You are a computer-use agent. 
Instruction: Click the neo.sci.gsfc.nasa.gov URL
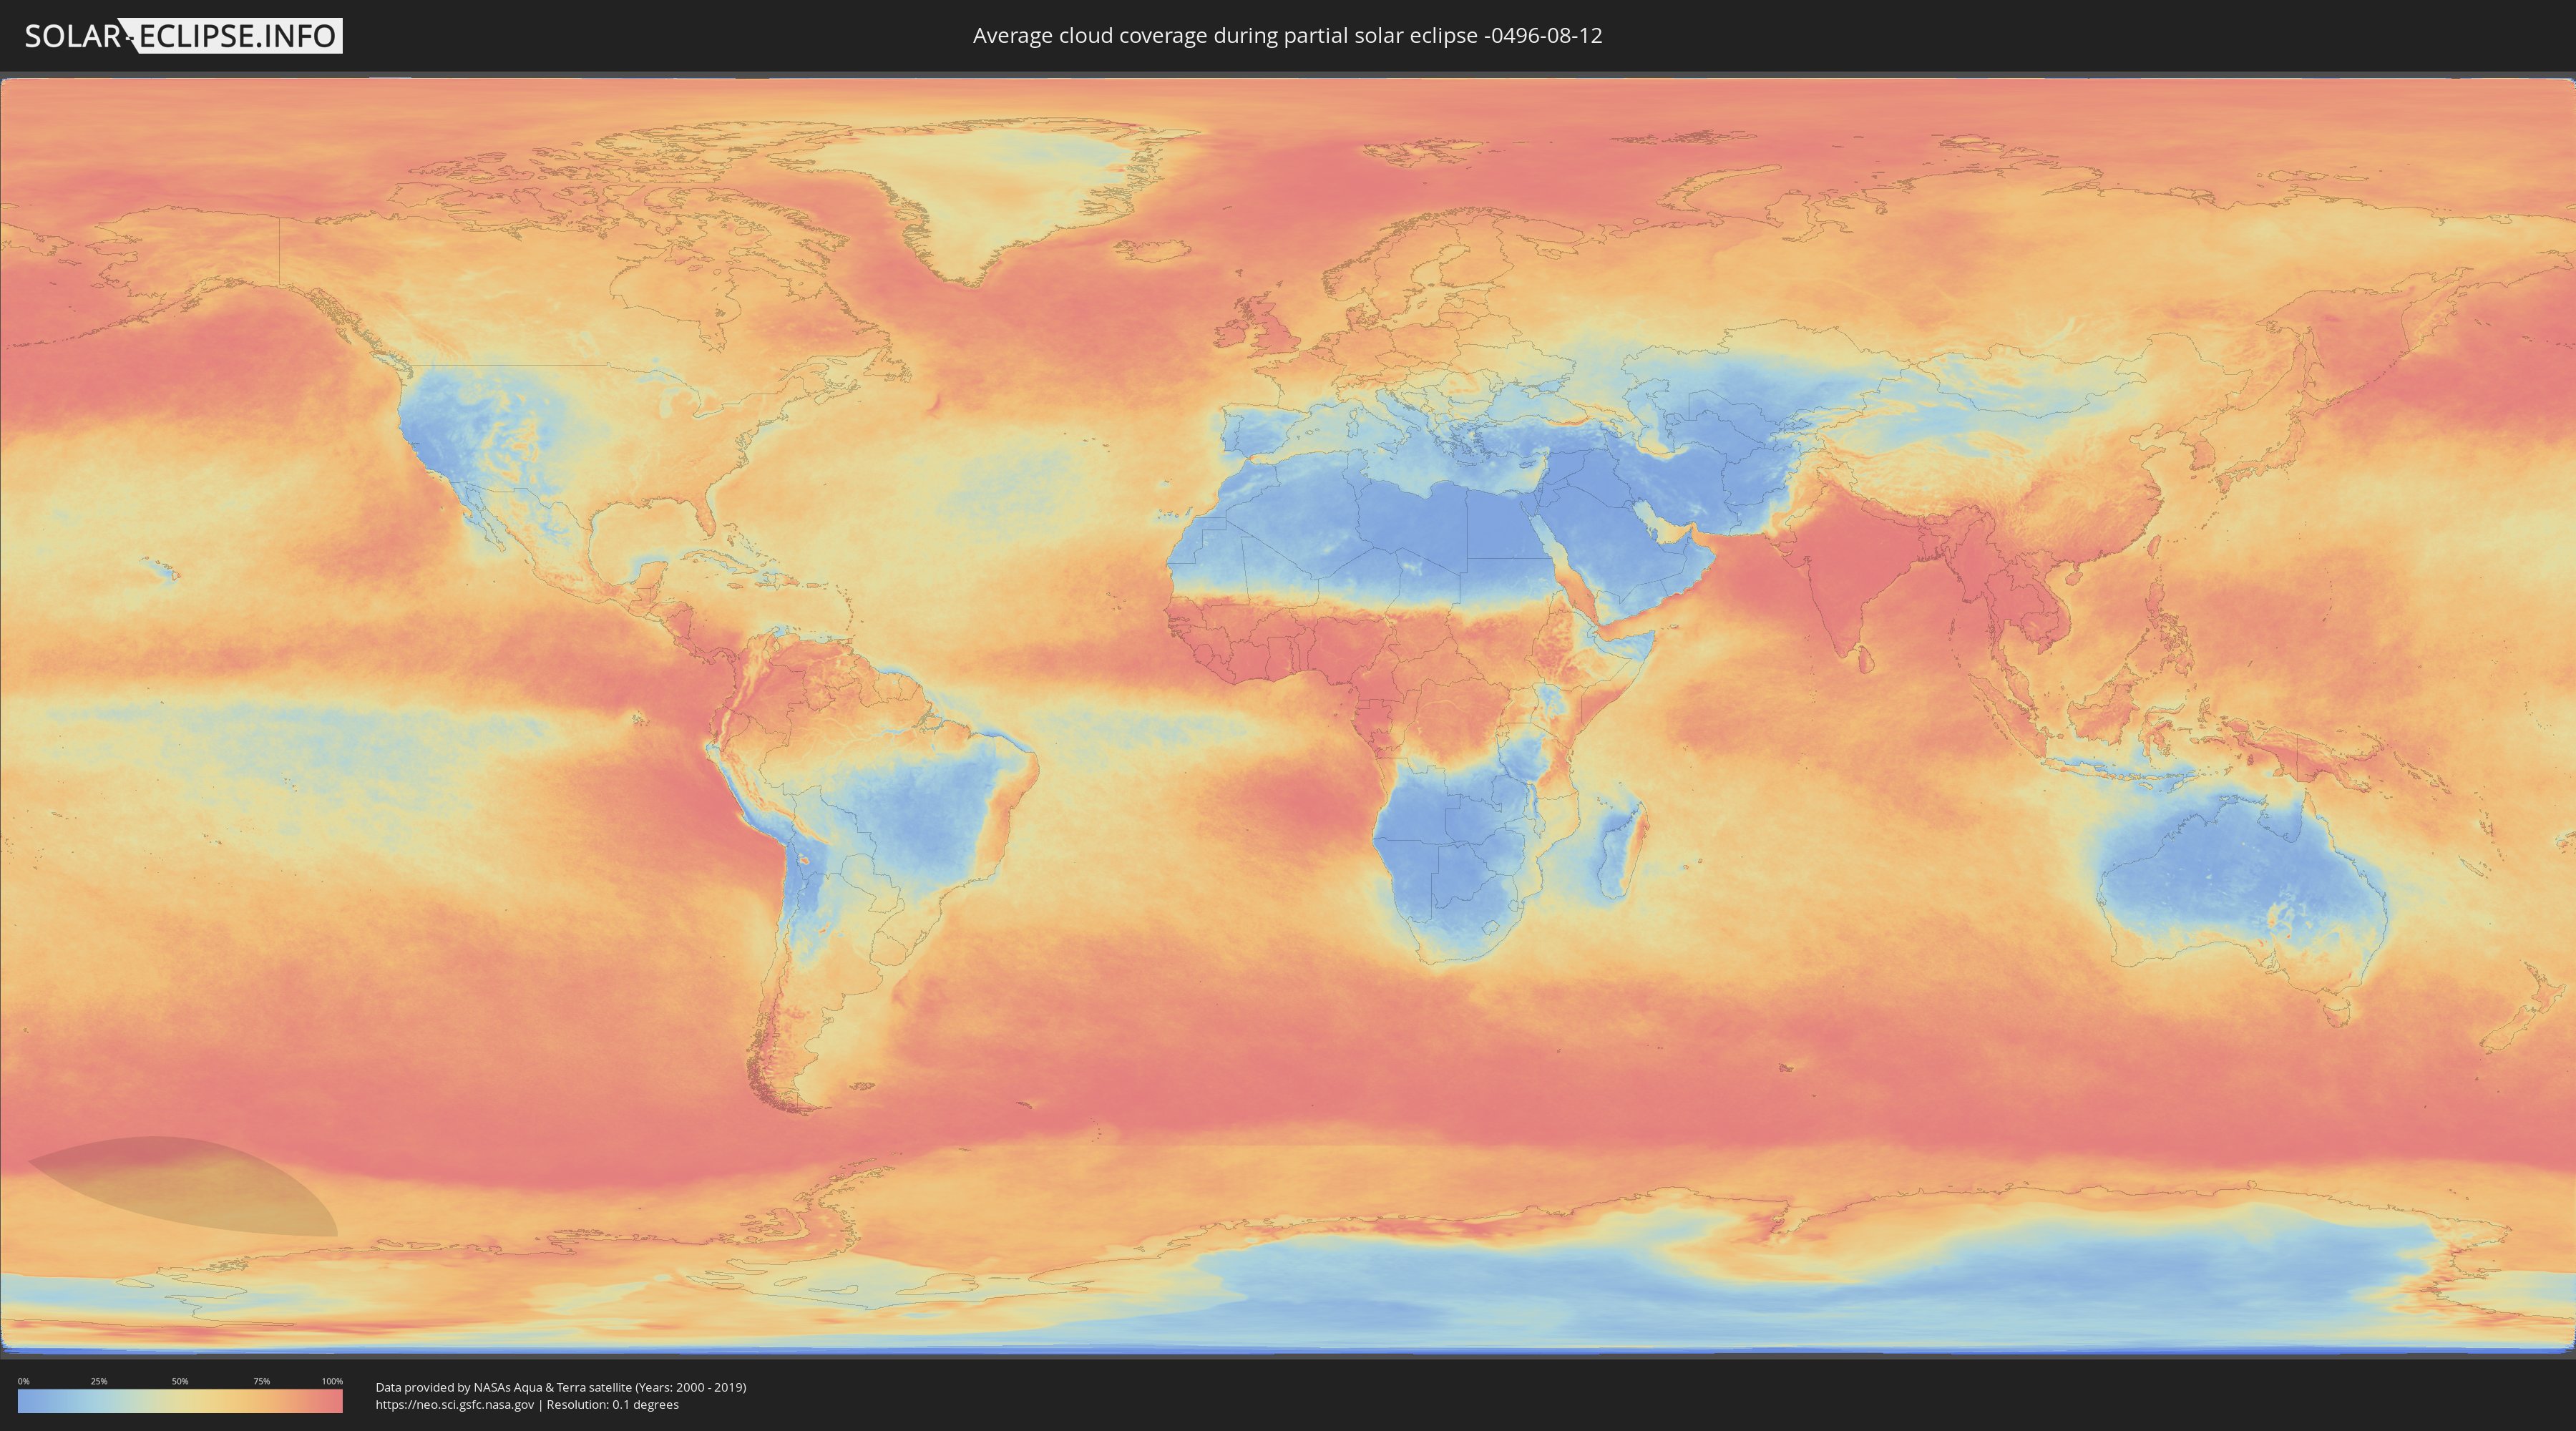point(454,1404)
